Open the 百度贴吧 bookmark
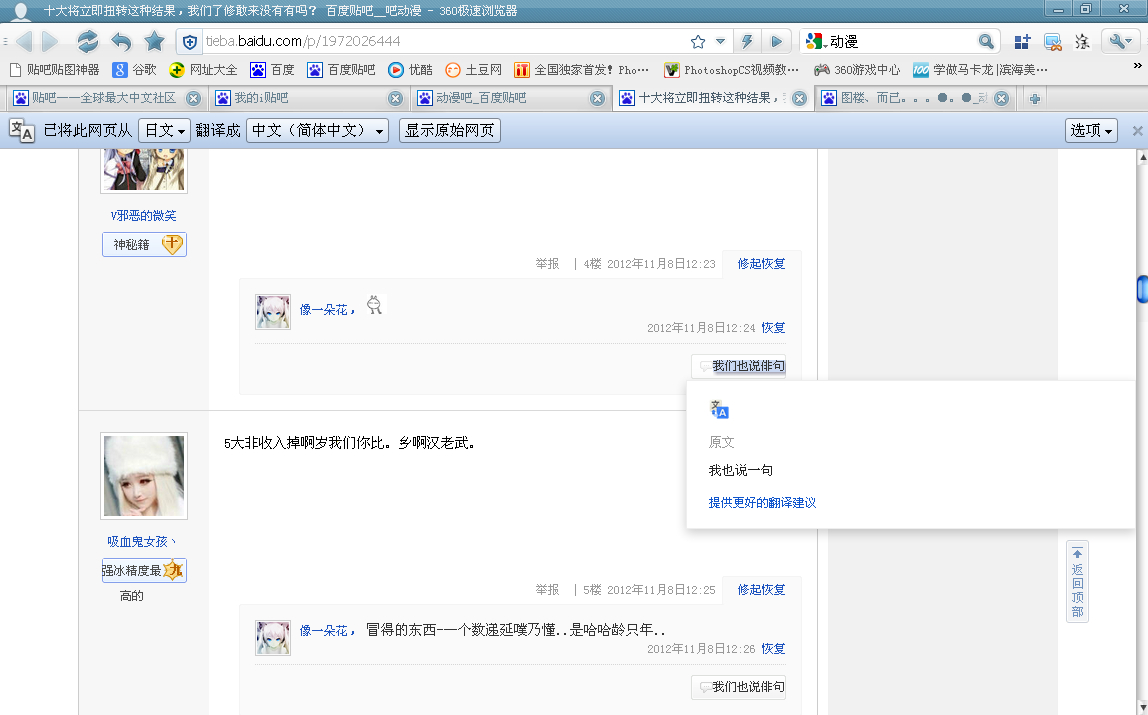This screenshot has width=1148, height=715. coord(340,70)
